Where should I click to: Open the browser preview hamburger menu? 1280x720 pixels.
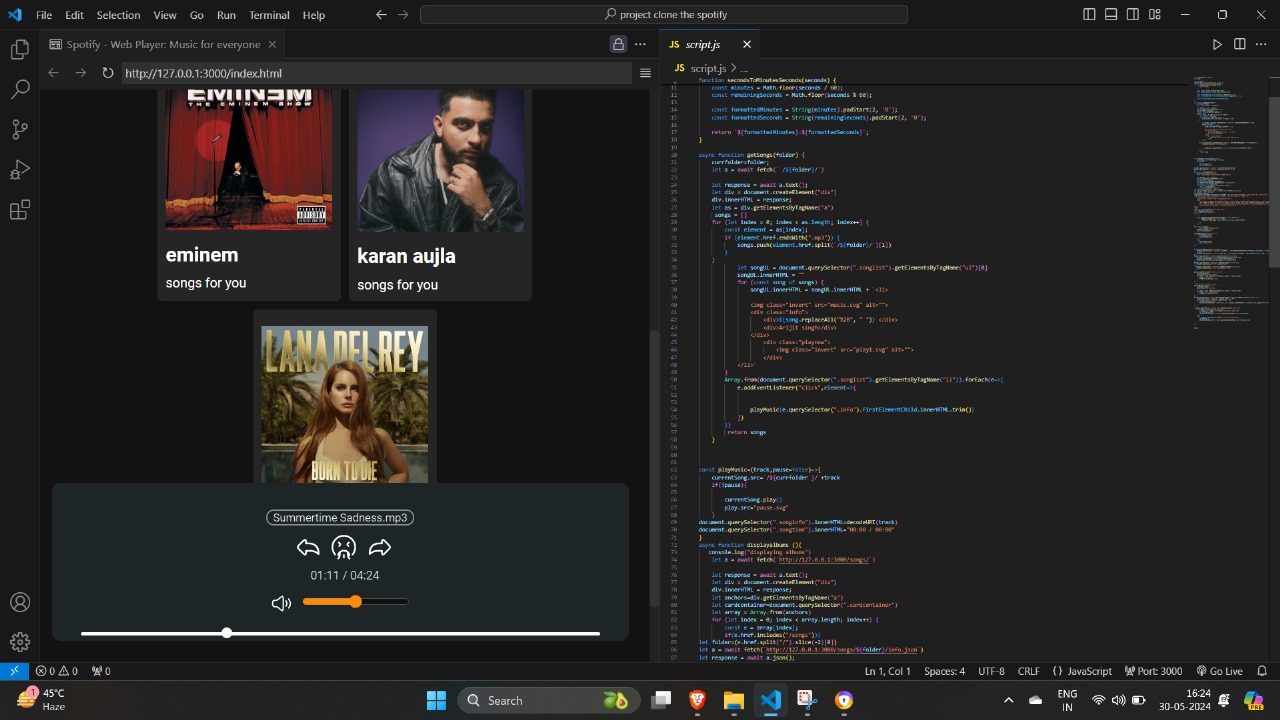coord(645,73)
